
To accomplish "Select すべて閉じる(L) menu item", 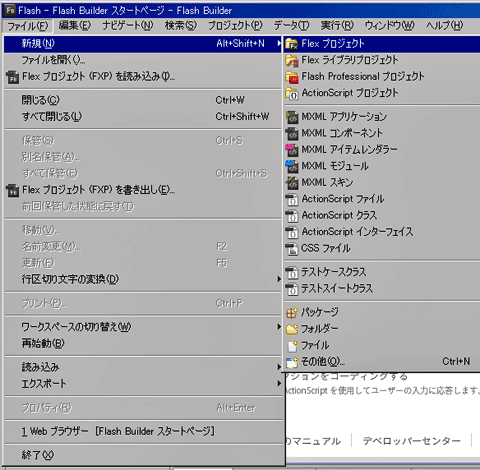I will tap(143, 116).
